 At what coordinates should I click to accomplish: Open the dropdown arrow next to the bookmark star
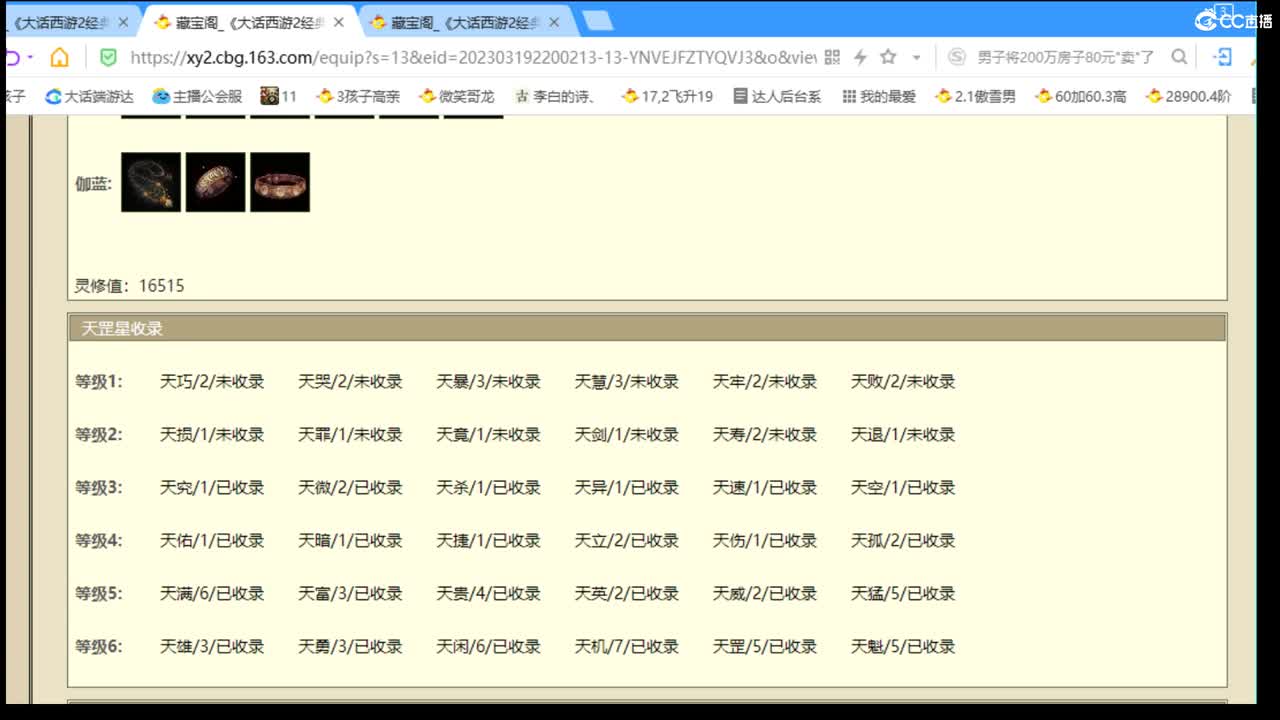point(915,57)
